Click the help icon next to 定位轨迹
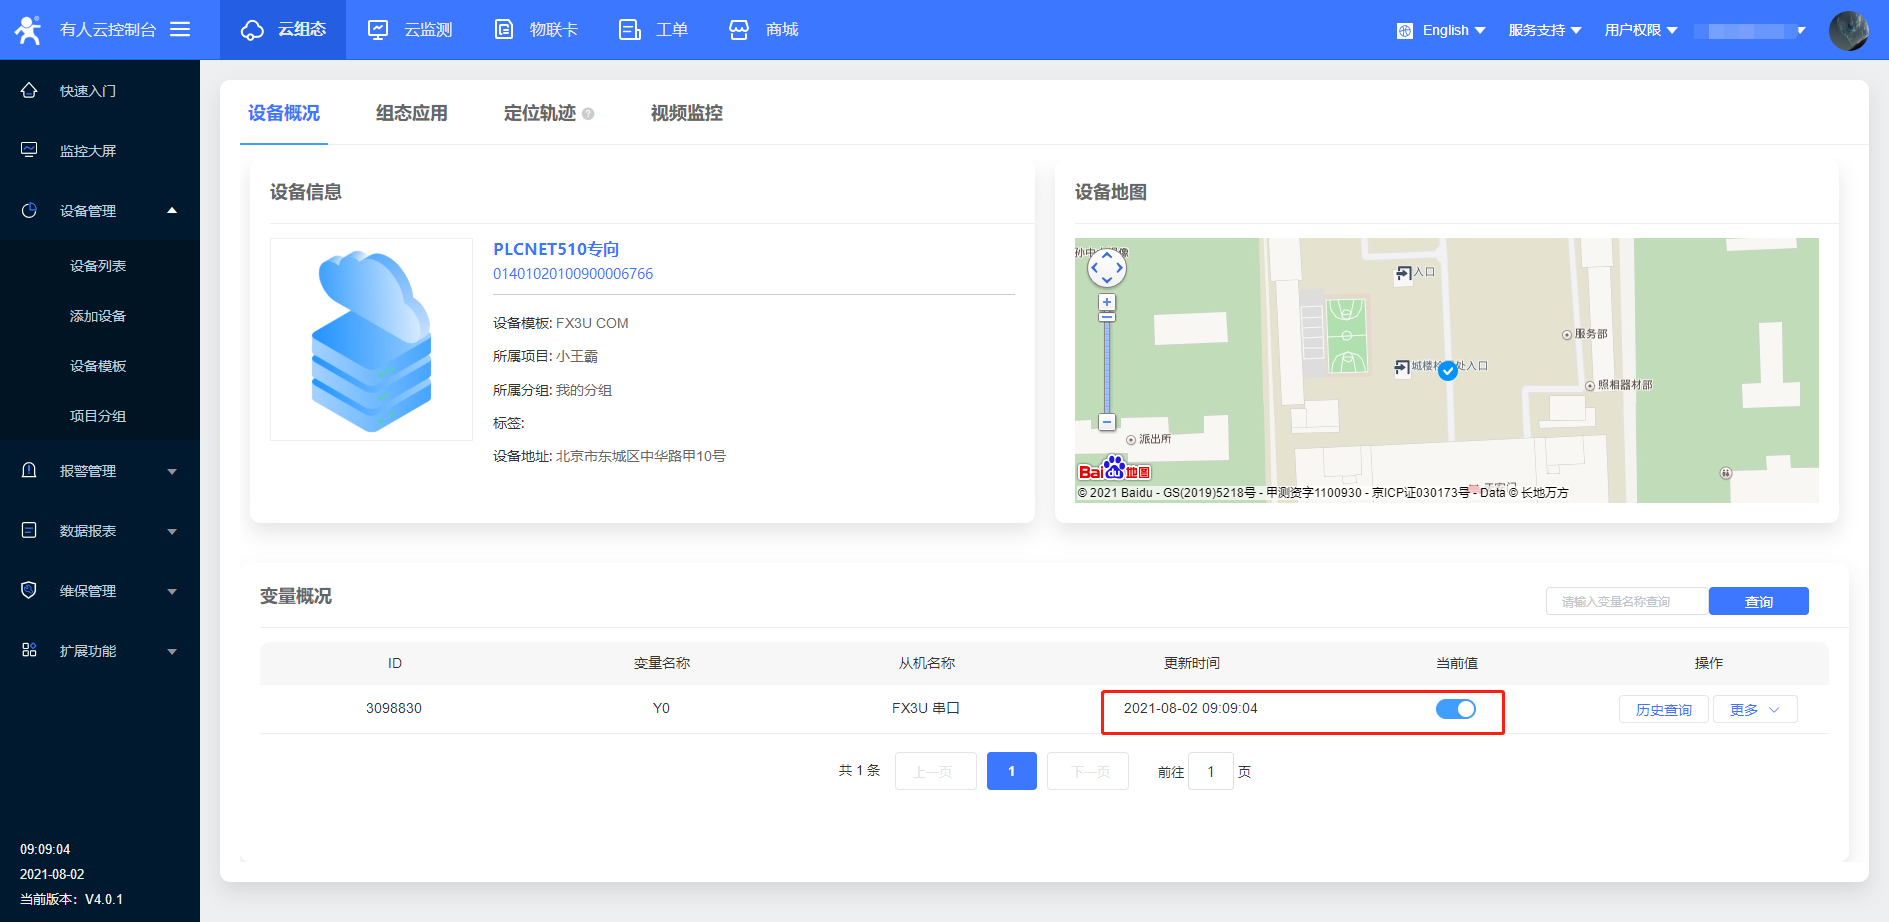This screenshot has width=1889, height=922. coord(588,114)
